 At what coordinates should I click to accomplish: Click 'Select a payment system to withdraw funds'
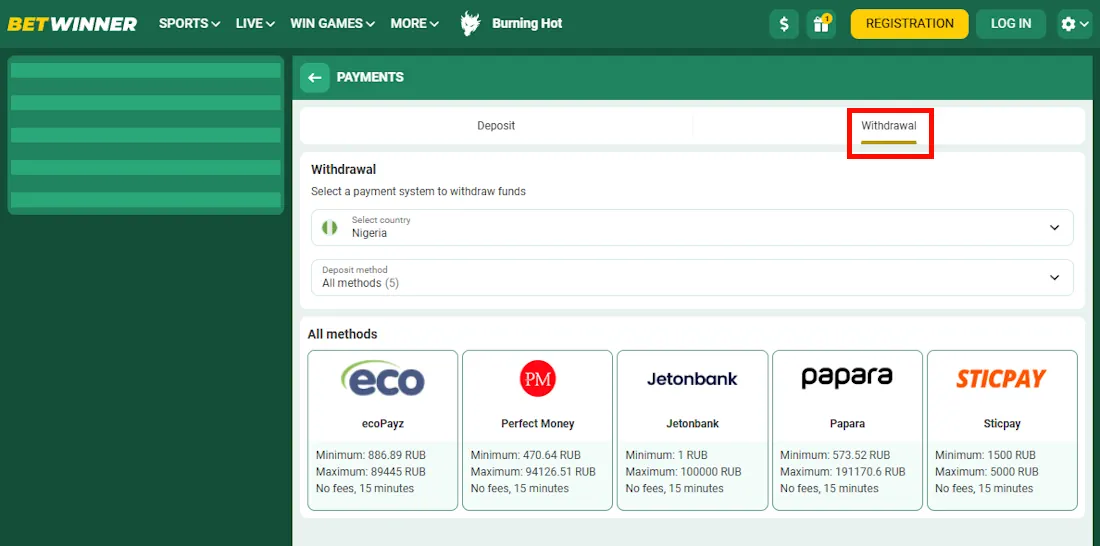coord(418,191)
